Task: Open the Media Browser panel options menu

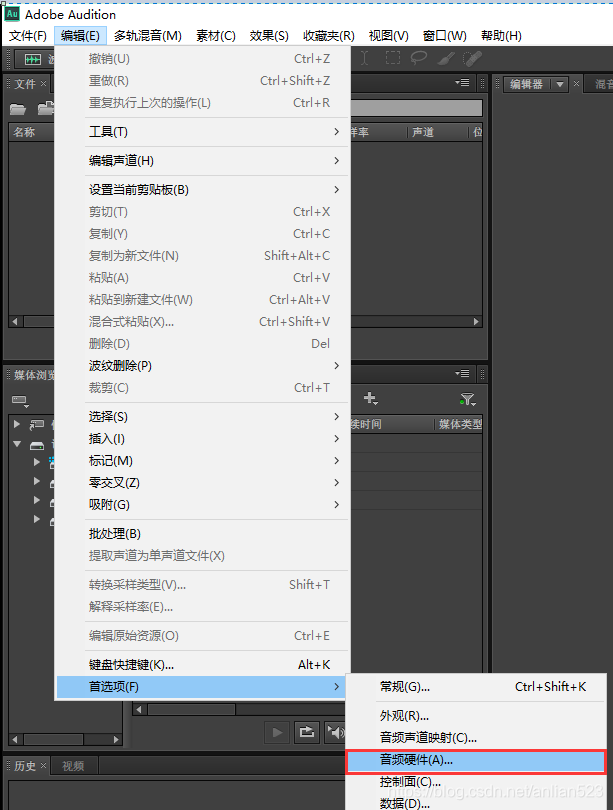Action: (462, 373)
